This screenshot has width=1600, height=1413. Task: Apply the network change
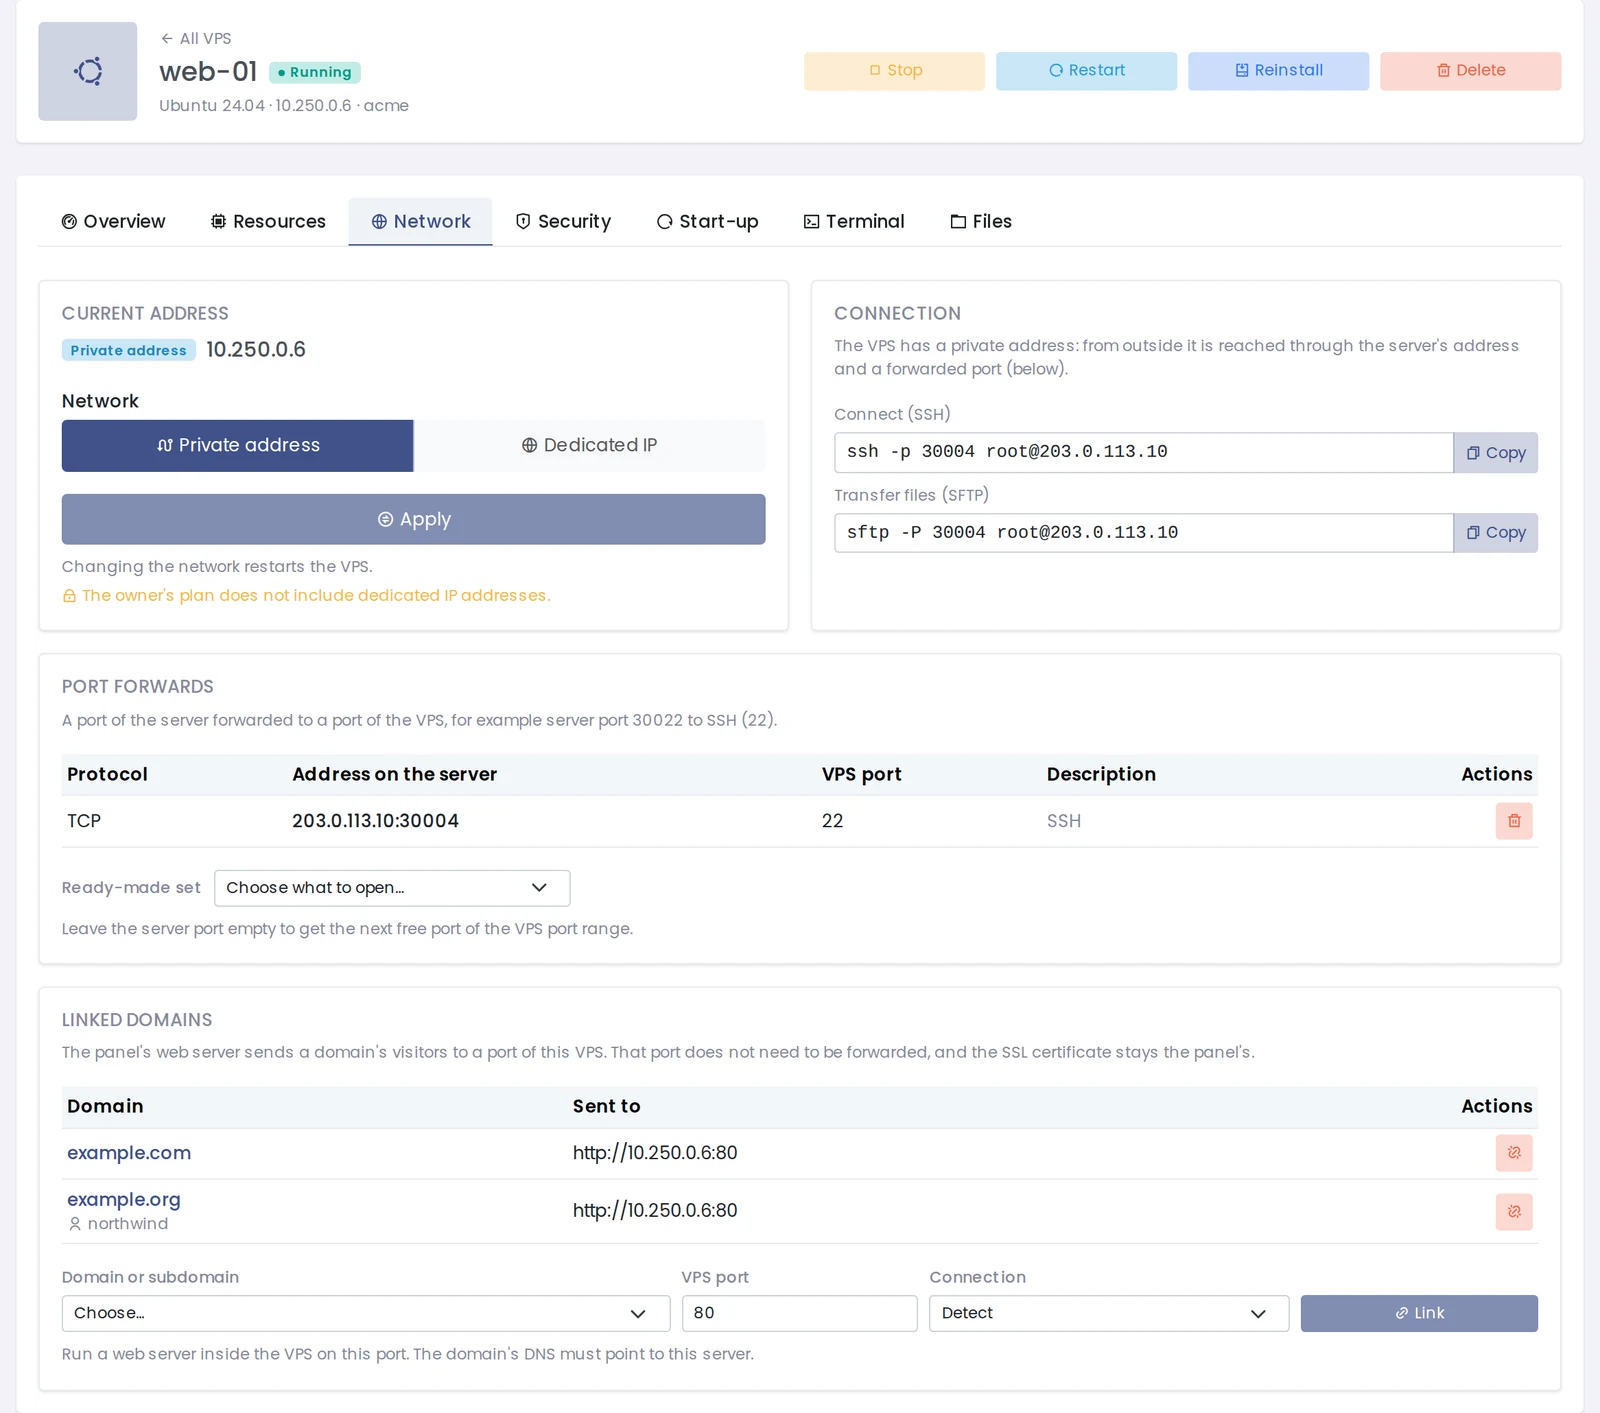414,520
